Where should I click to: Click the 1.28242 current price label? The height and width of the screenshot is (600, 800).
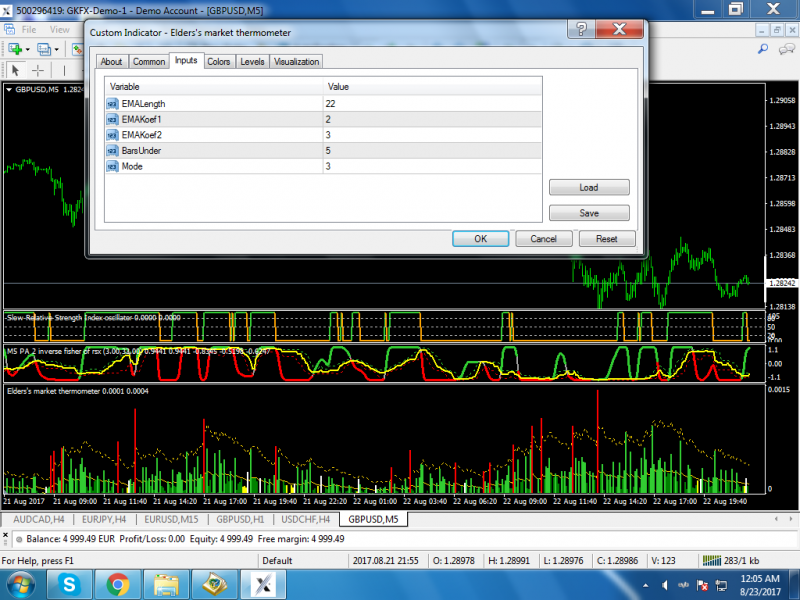(x=782, y=283)
